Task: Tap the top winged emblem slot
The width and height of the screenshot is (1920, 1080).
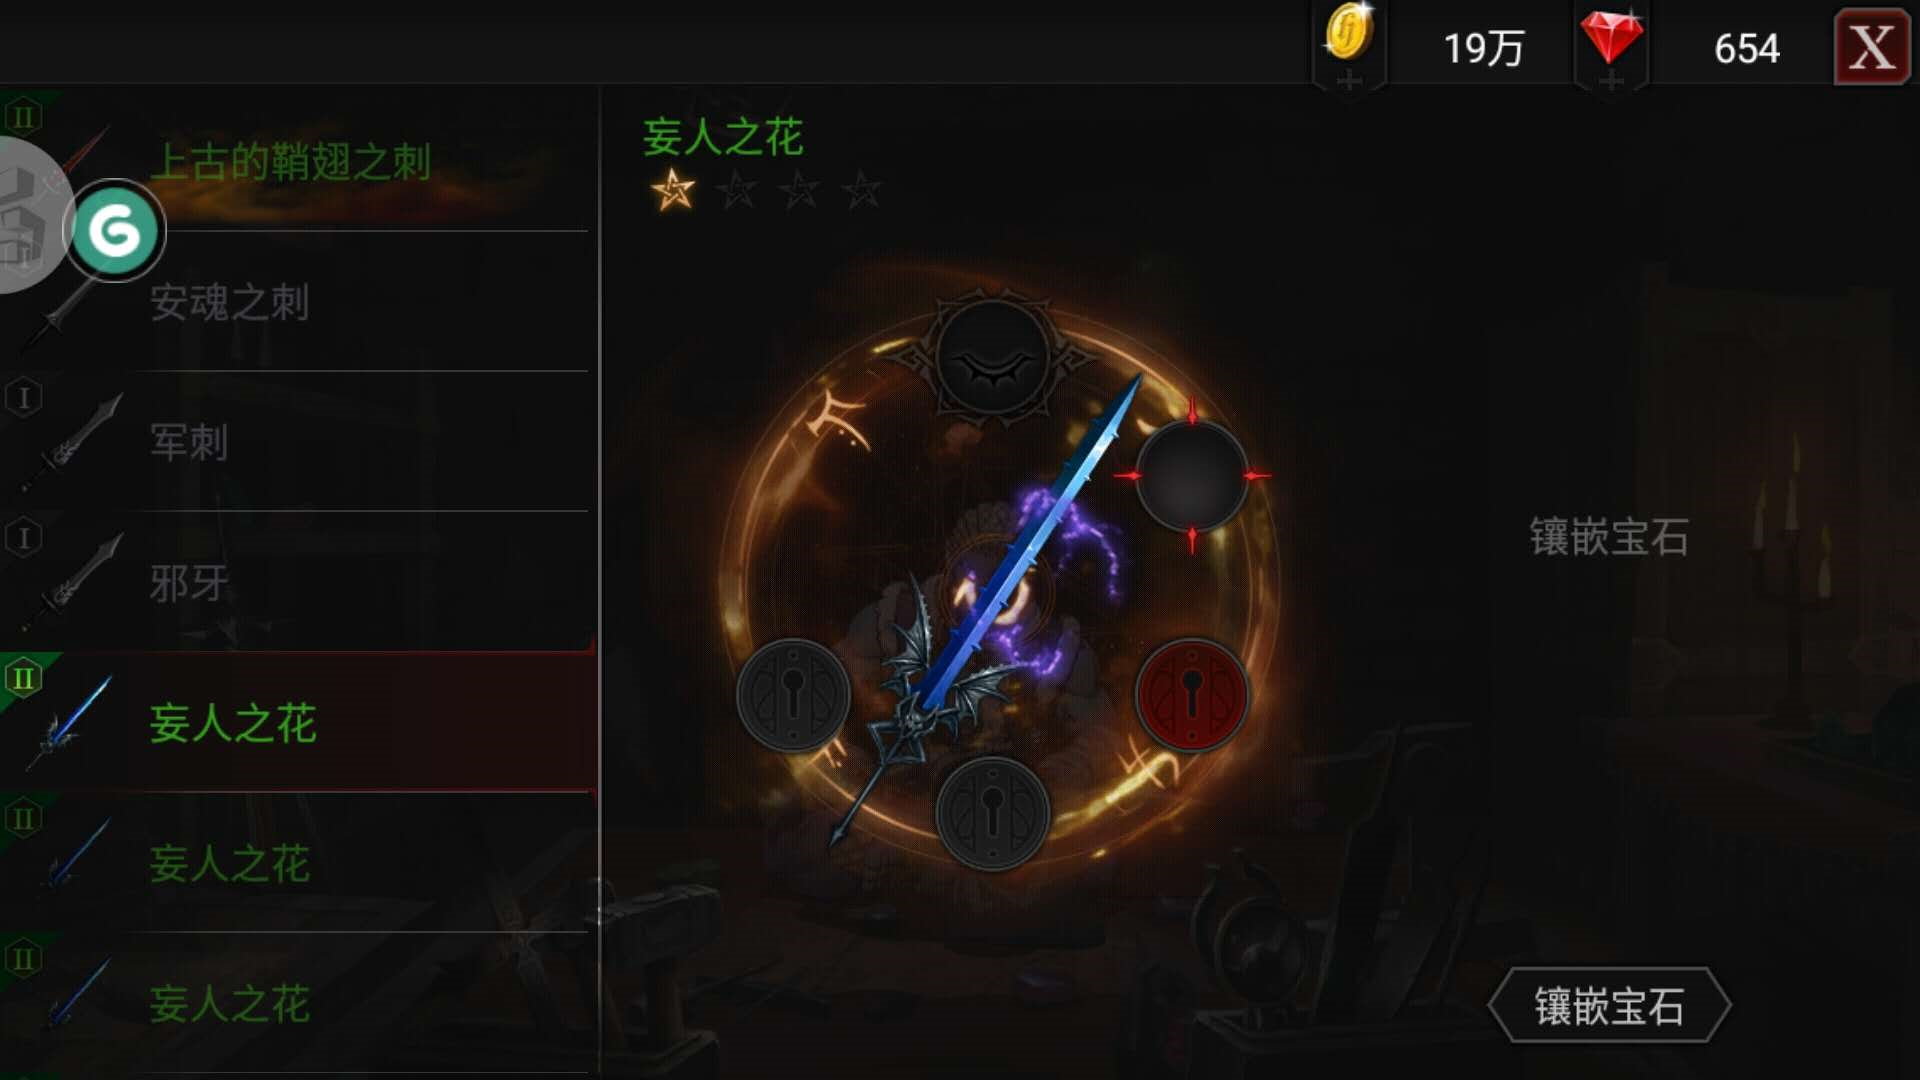Action: coord(992,358)
